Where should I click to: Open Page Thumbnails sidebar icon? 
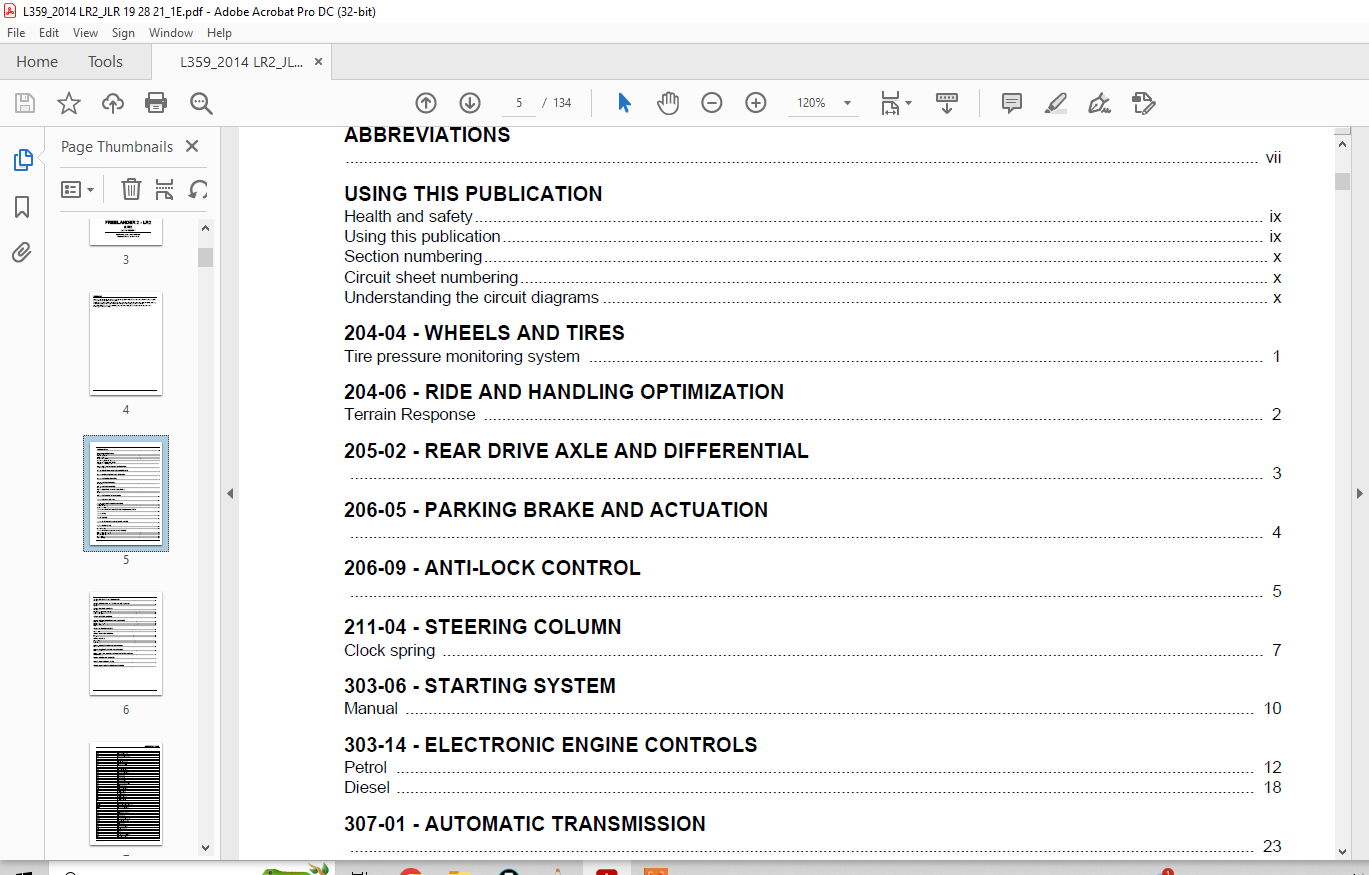22,160
